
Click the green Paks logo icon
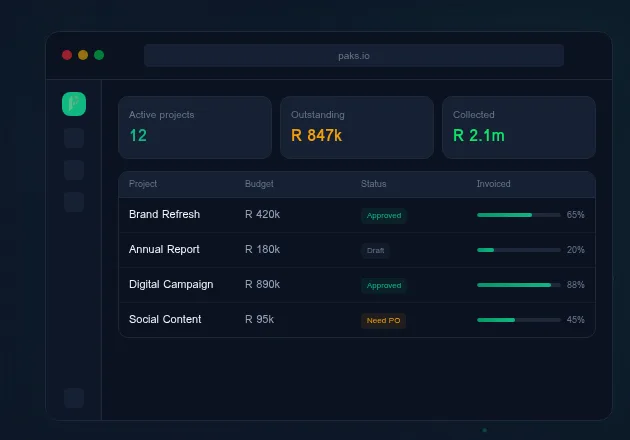[74, 104]
